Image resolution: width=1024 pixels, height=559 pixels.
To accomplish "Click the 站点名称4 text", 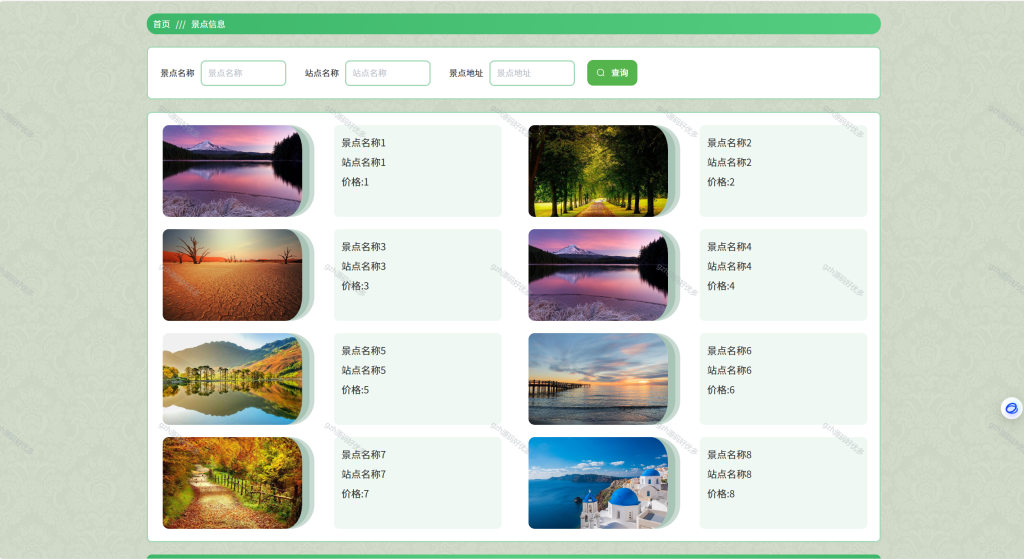I will tap(729, 266).
